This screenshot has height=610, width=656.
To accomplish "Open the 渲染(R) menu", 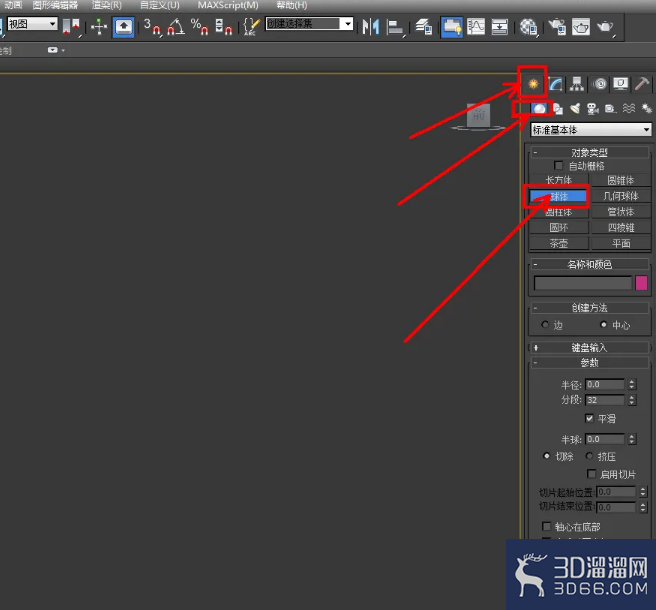I will 107,5.
